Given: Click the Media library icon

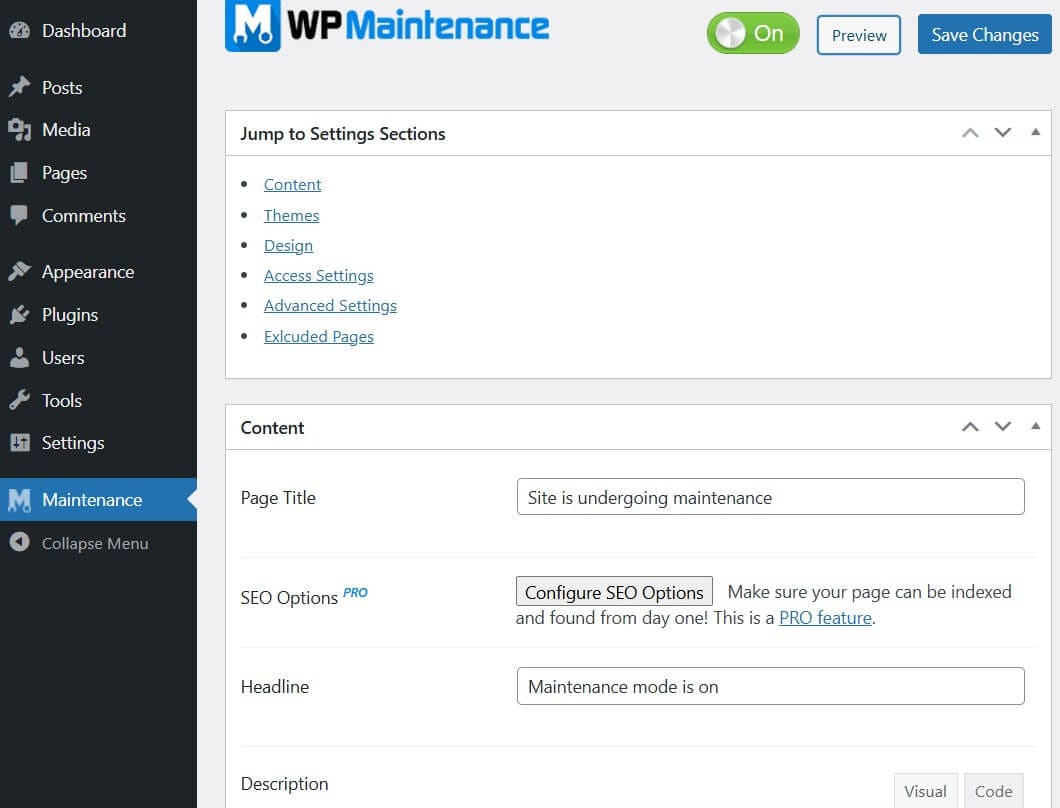Looking at the screenshot, I should (20, 129).
